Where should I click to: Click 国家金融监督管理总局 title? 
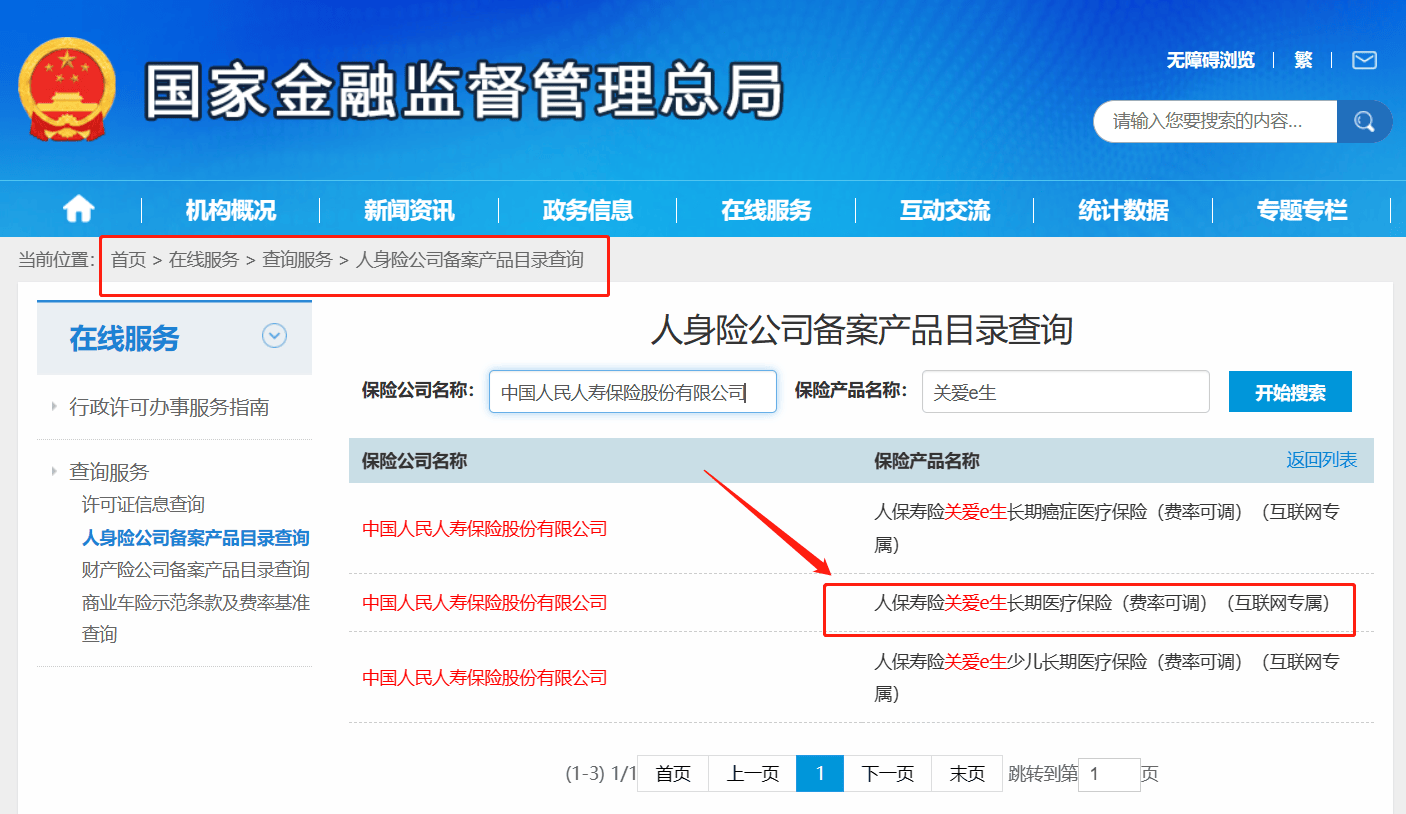[465, 91]
